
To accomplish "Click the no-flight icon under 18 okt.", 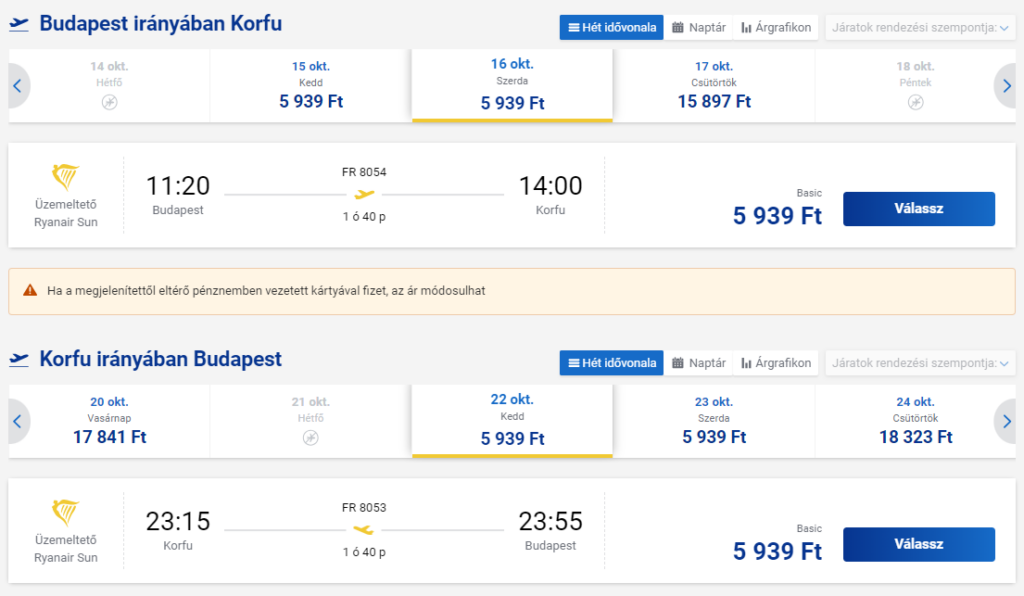I will [916, 102].
